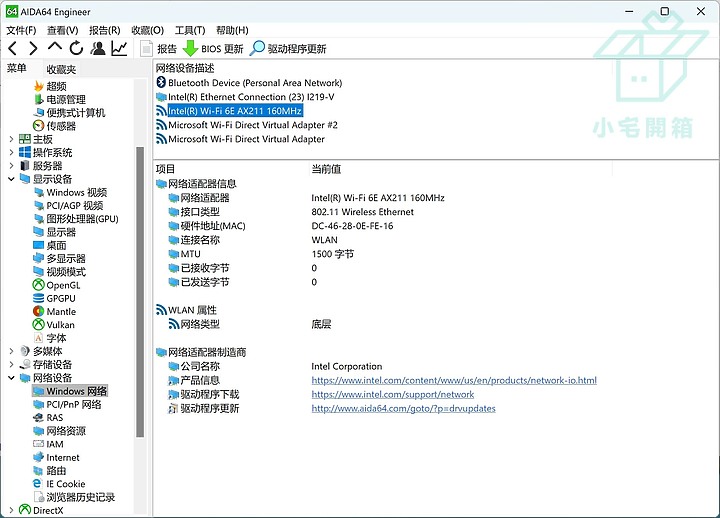Select Bluetooth Device (Personal Area Network) row
The height and width of the screenshot is (518, 720).
249,83
